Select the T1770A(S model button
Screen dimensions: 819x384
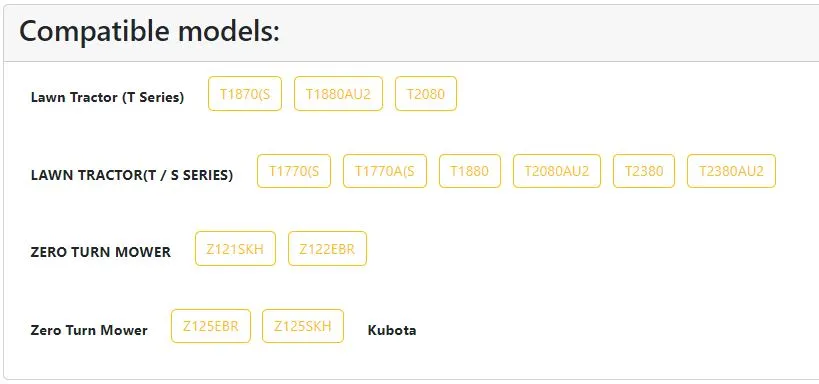384,171
